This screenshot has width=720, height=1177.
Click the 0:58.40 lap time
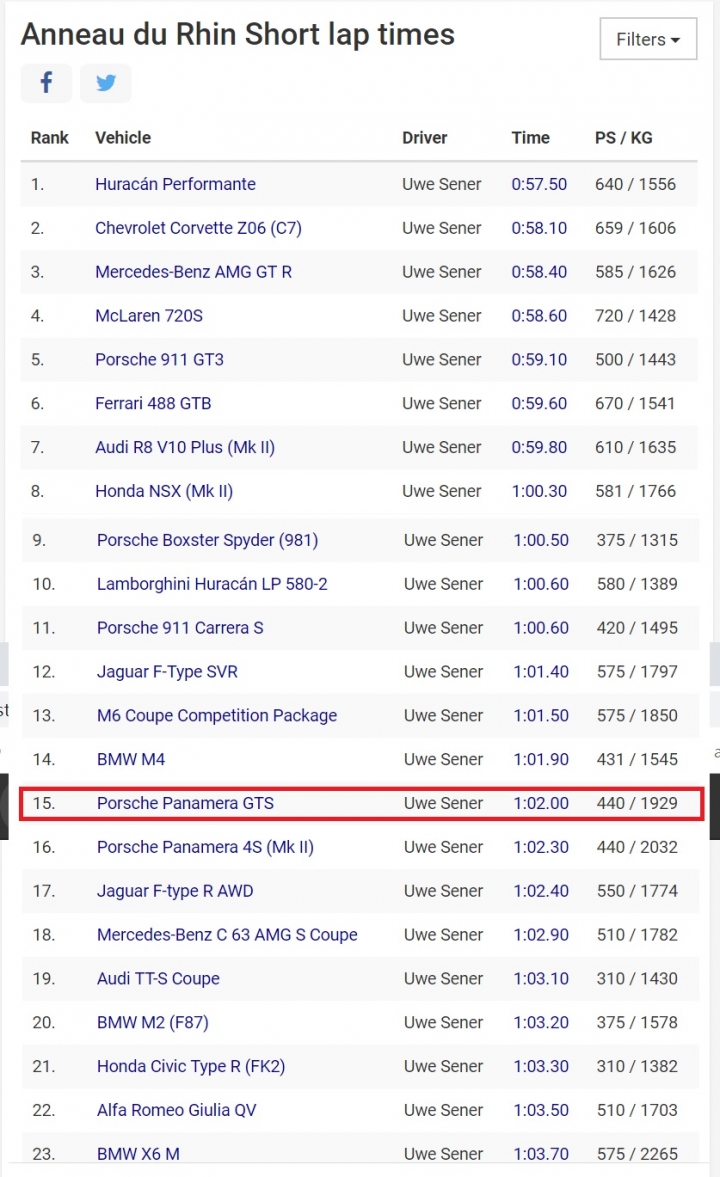pos(539,272)
